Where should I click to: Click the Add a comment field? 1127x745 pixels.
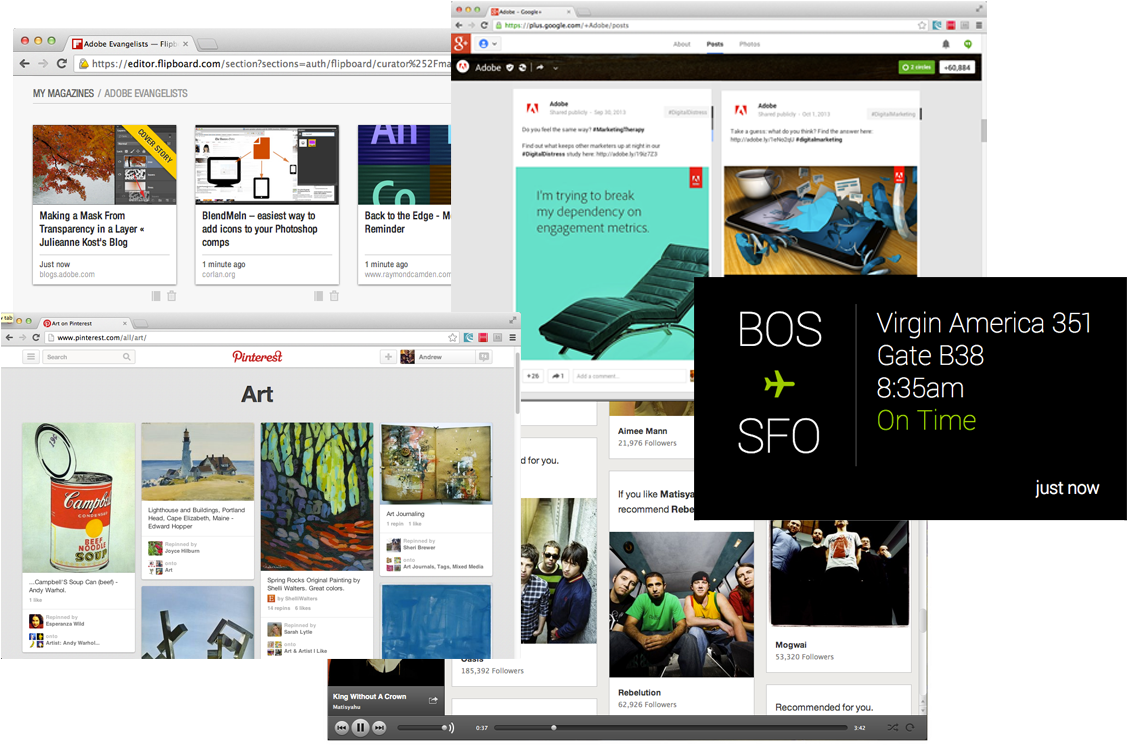[629, 376]
